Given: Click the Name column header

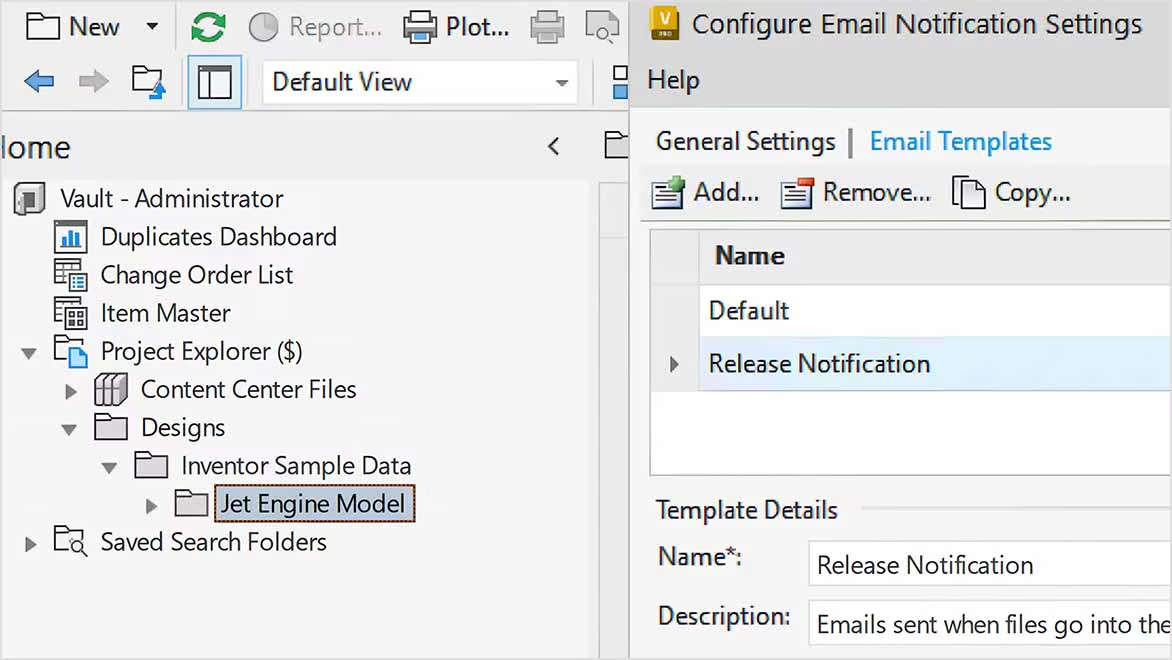Looking at the screenshot, I should 935,256.
